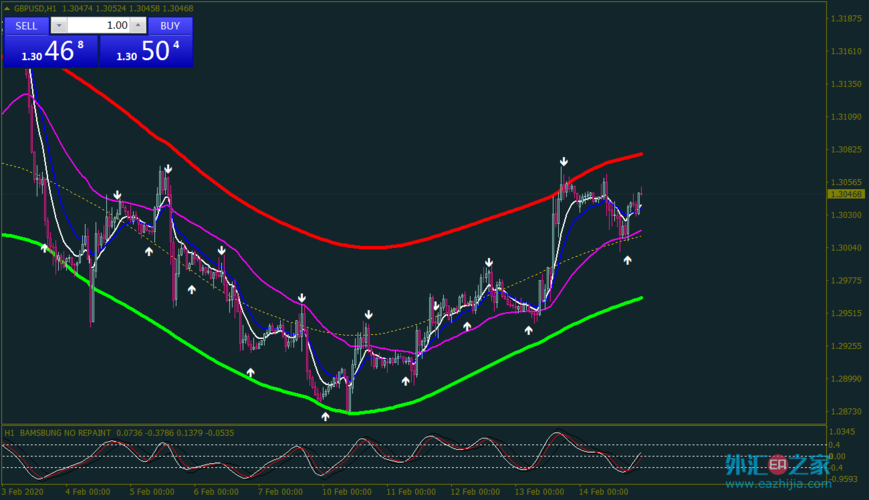Click the 1.00 volume input field
This screenshot has height=500, width=869.
click(x=99, y=25)
